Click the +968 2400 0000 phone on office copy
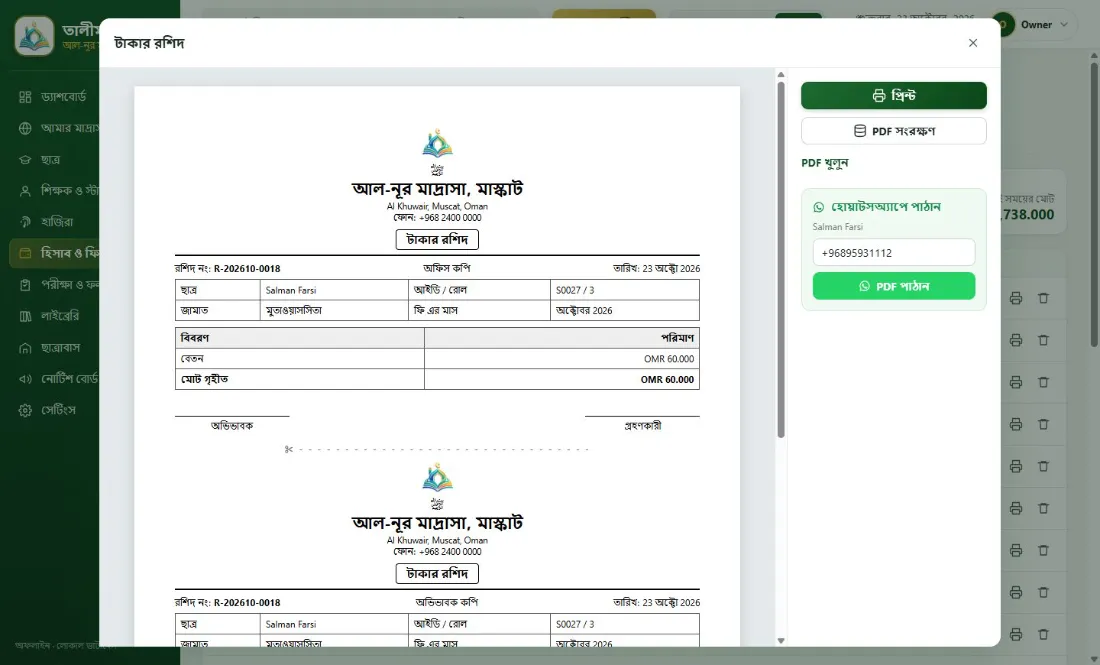 tap(450, 217)
